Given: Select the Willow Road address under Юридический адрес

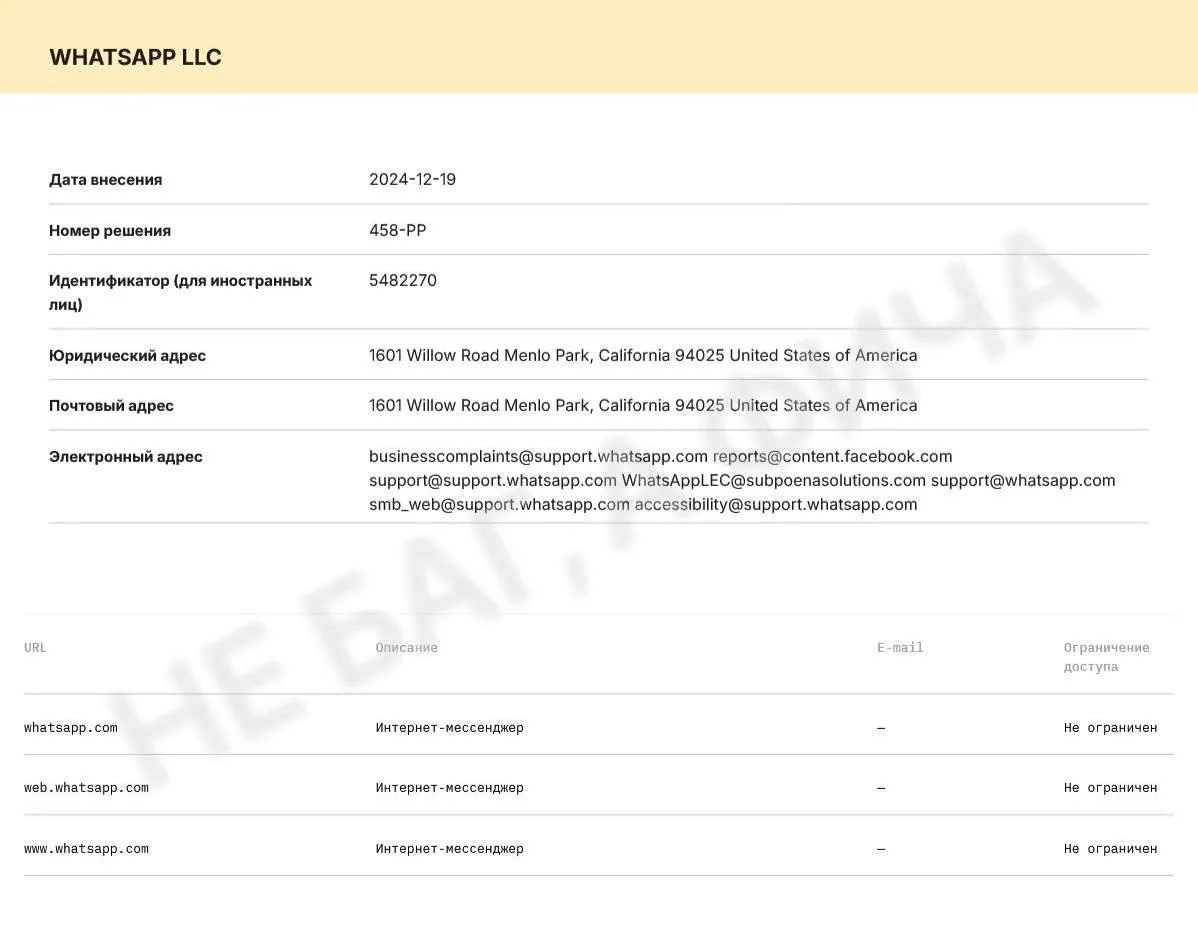Looking at the screenshot, I should (x=643, y=355).
